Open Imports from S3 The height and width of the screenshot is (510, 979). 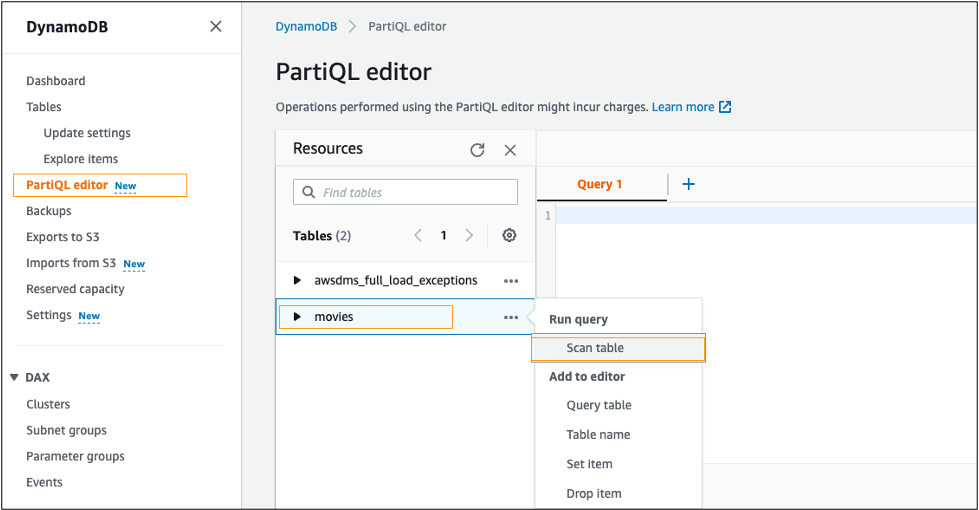[x=71, y=263]
